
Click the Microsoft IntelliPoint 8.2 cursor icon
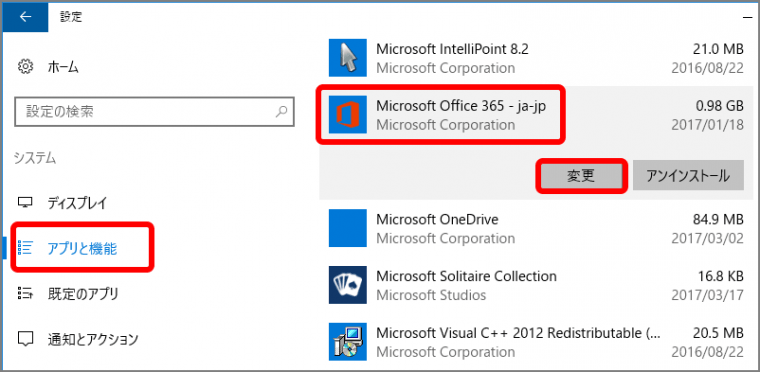[348, 58]
